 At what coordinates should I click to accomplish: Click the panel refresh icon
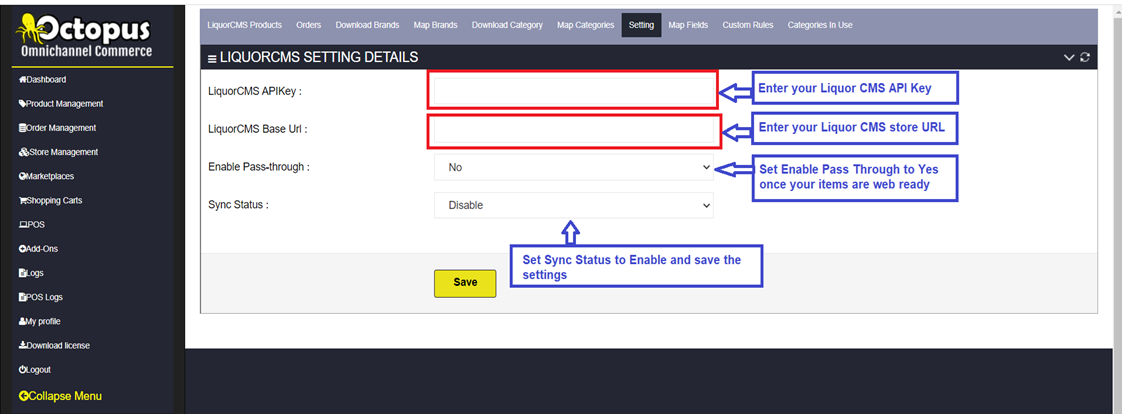1085,57
